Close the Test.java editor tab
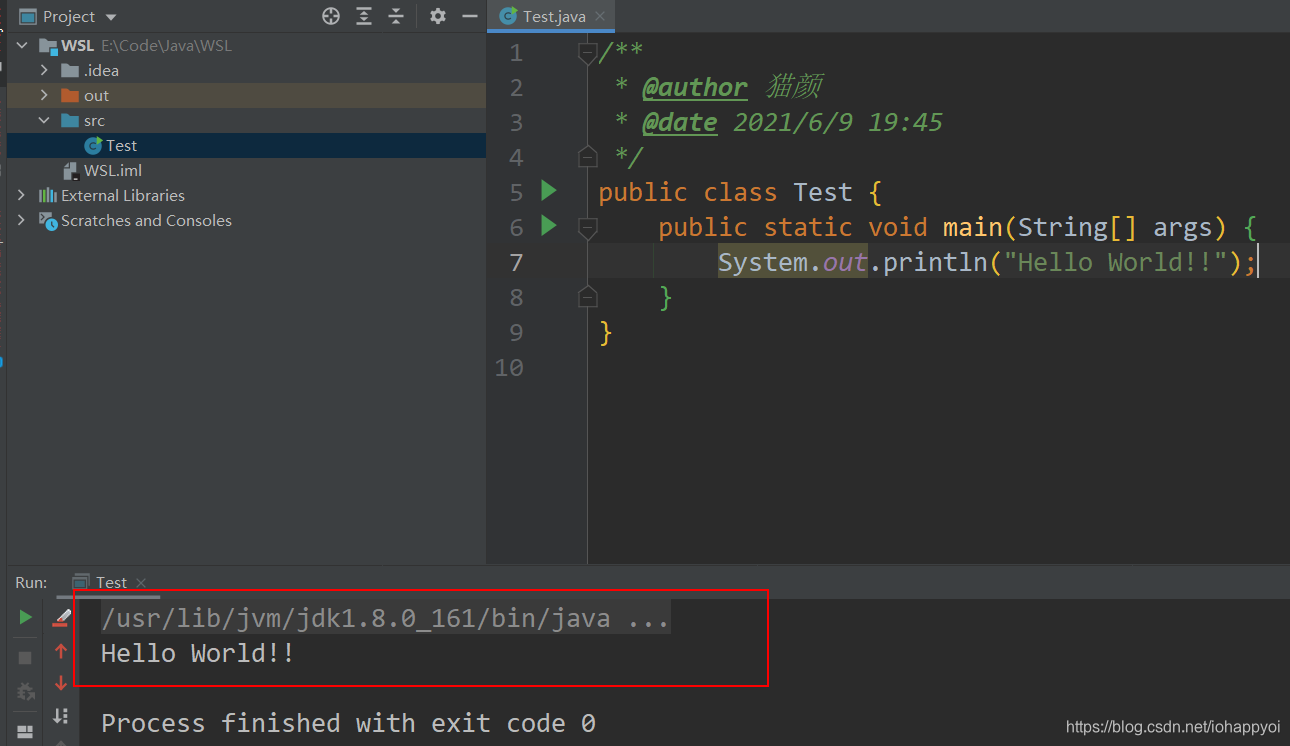Image resolution: width=1290 pixels, height=746 pixels. 600,17
